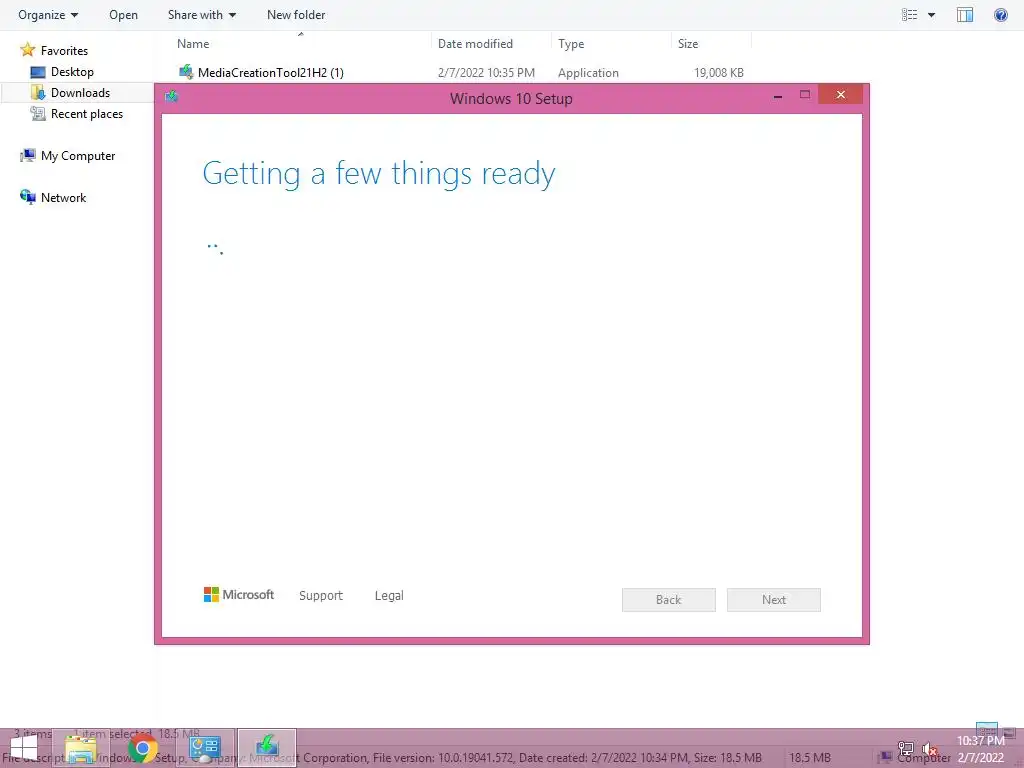Select Favorites star in navigation pane
1024x768 pixels.
coord(27,50)
